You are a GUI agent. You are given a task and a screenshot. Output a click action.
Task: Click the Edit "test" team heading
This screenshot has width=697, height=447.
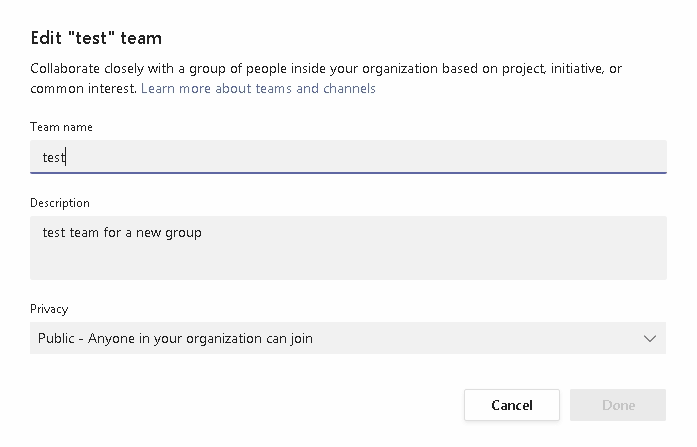[96, 38]
